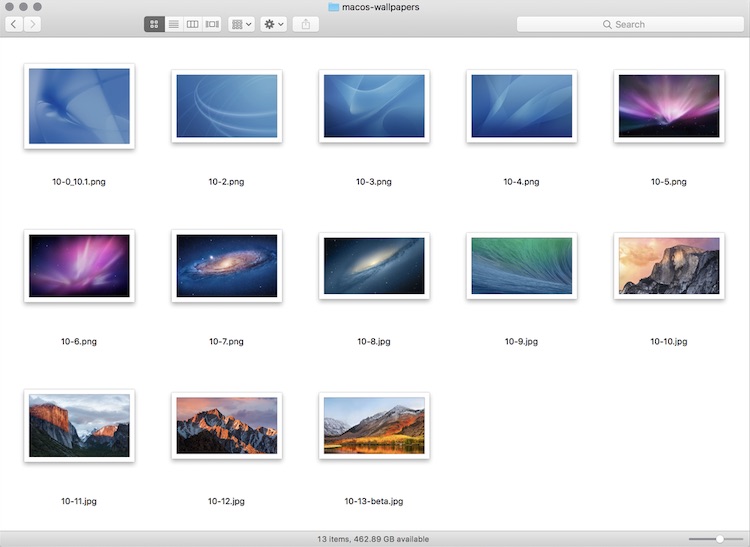Click the file name 10-0_10.1.png
This screenshot has width=750, height=547.
coord(79,182)
